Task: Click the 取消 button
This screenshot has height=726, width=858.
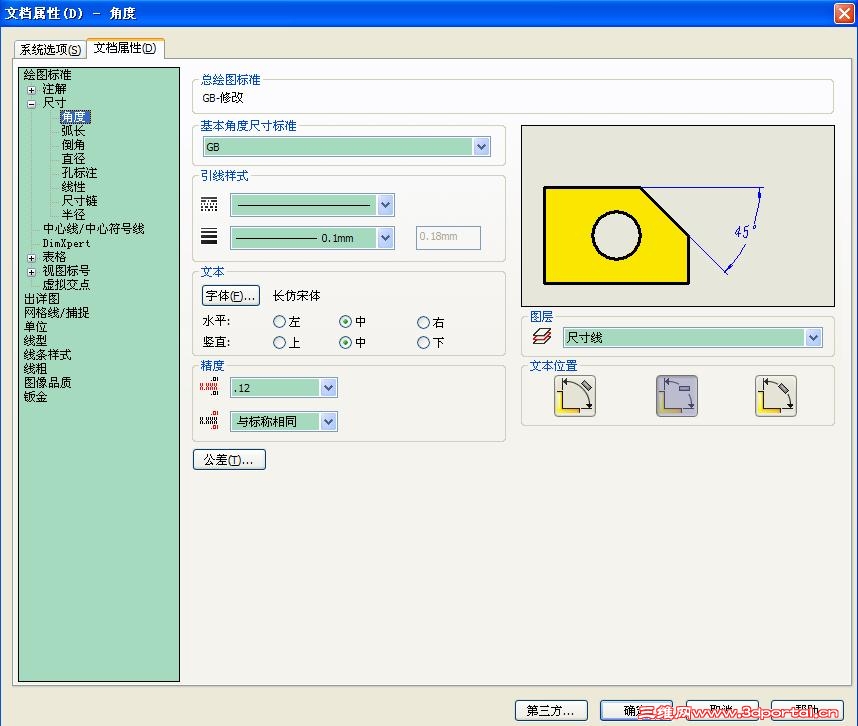Action: point(722,710)
